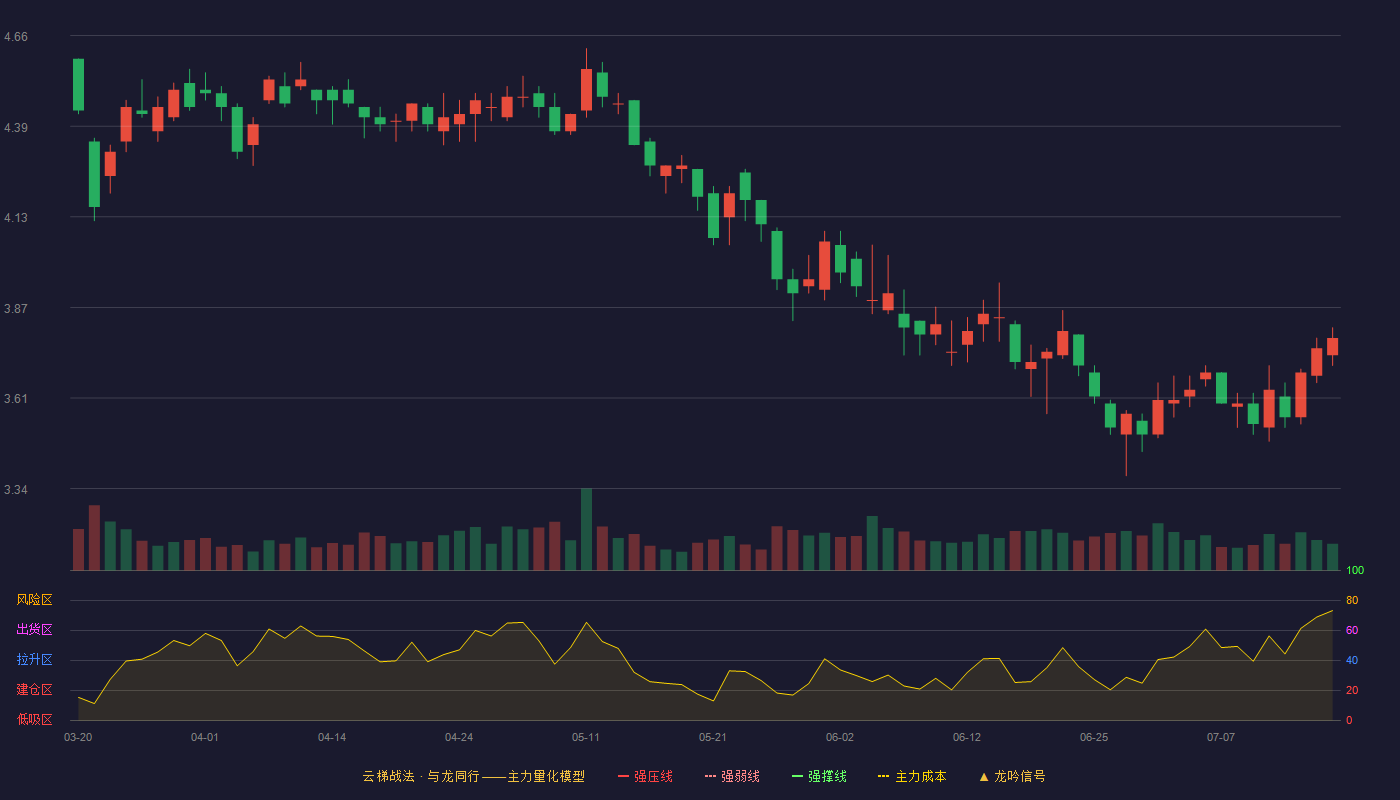Click the indicator scale value 0
1400x800 pixels.
coord(1349,720)
